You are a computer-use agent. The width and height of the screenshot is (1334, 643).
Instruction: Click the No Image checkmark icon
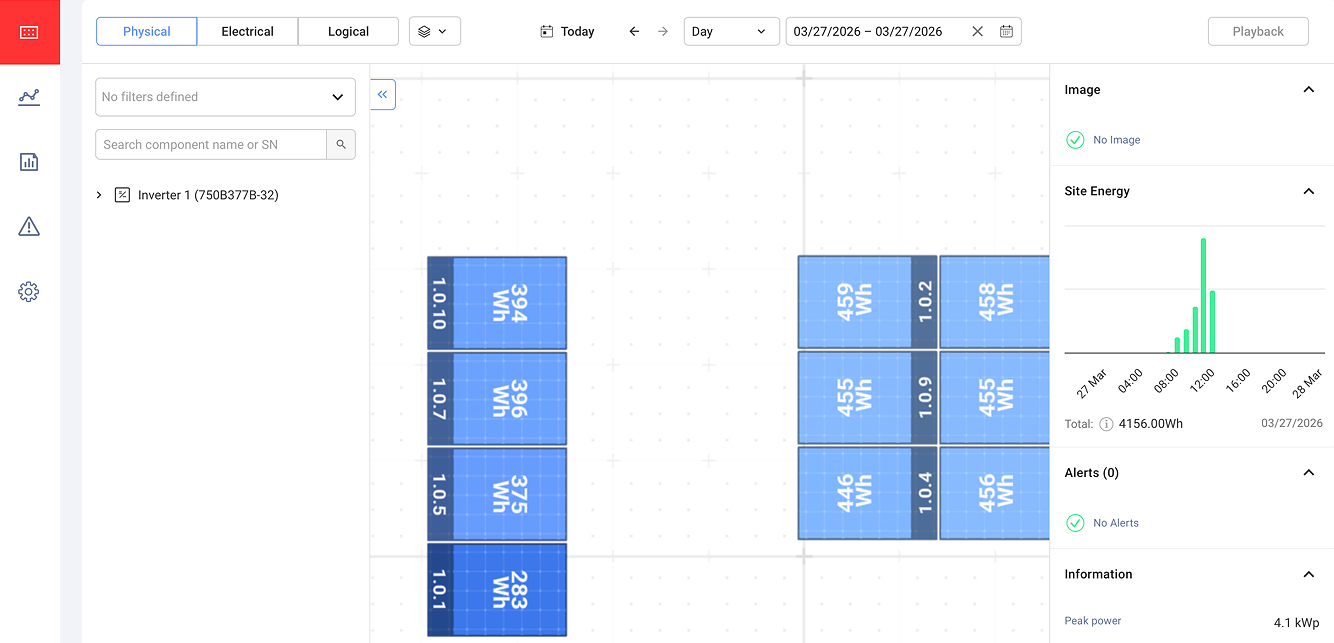coord(1075,140)
